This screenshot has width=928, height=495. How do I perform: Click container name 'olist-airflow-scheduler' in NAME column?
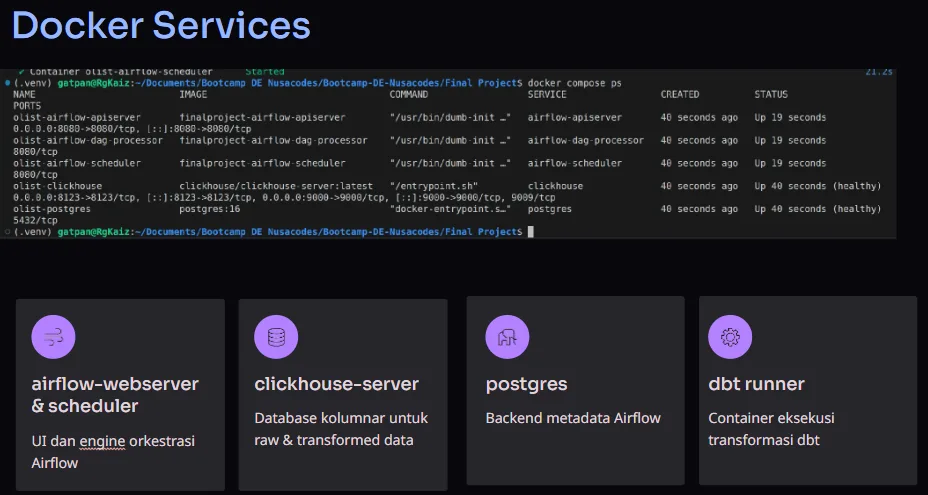[x=77, y=163]
